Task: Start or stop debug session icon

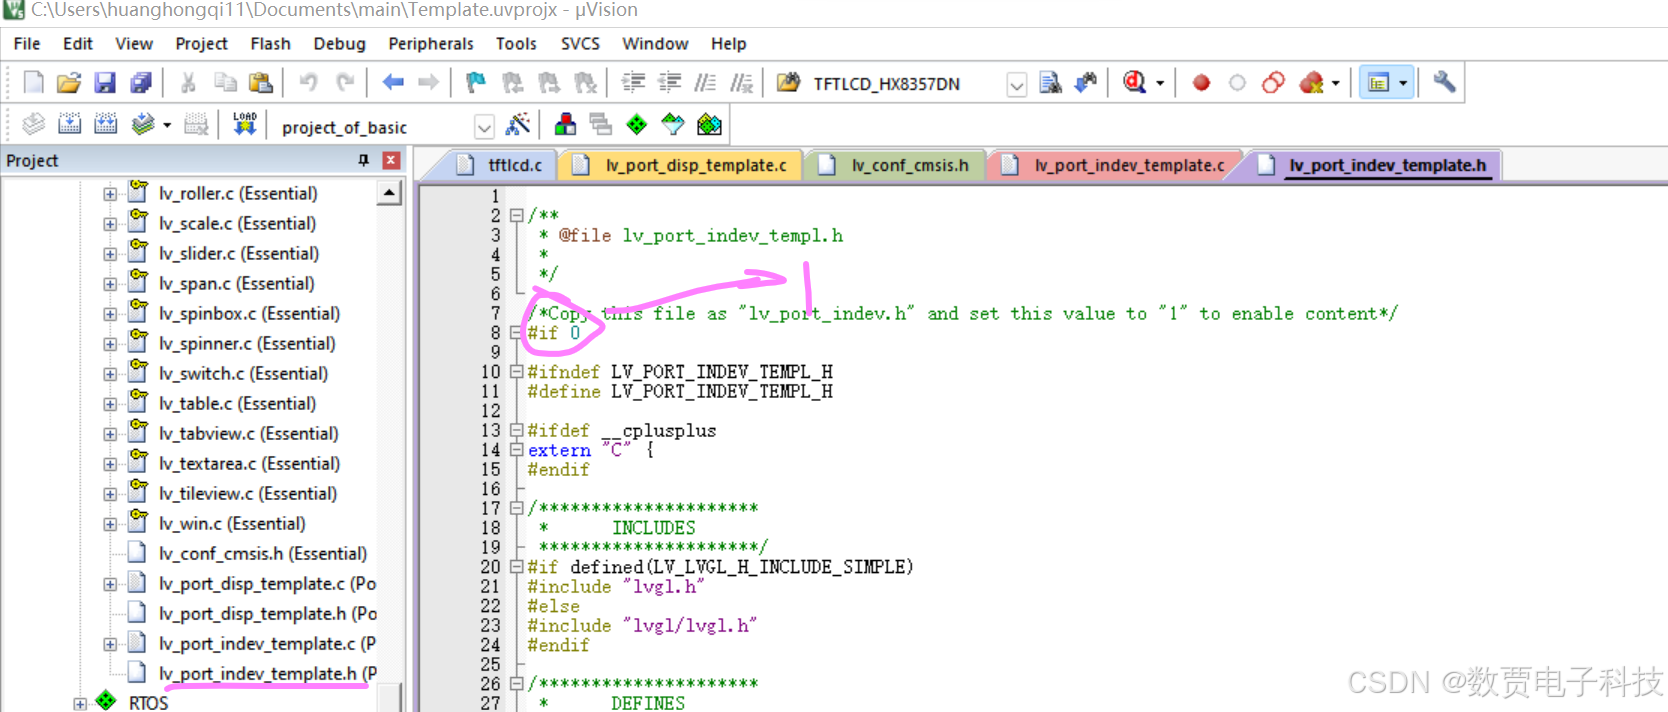Action: pos(1134,83)
